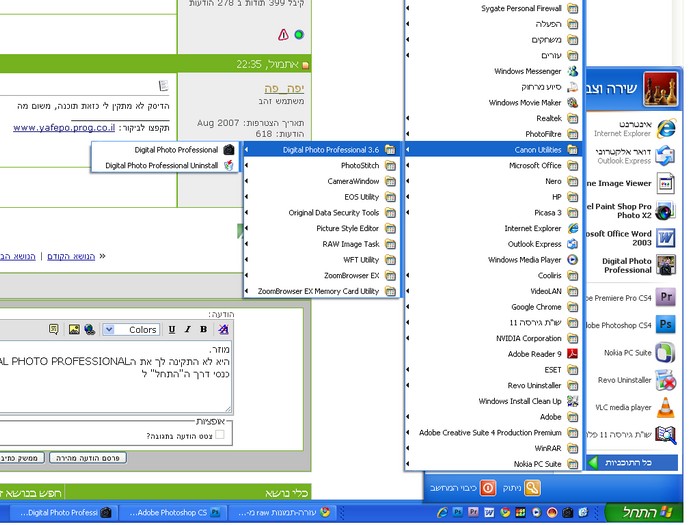This screenshot has width=700, height=525.
Task: Click the report post warning triangle icon
Action: 283,34
